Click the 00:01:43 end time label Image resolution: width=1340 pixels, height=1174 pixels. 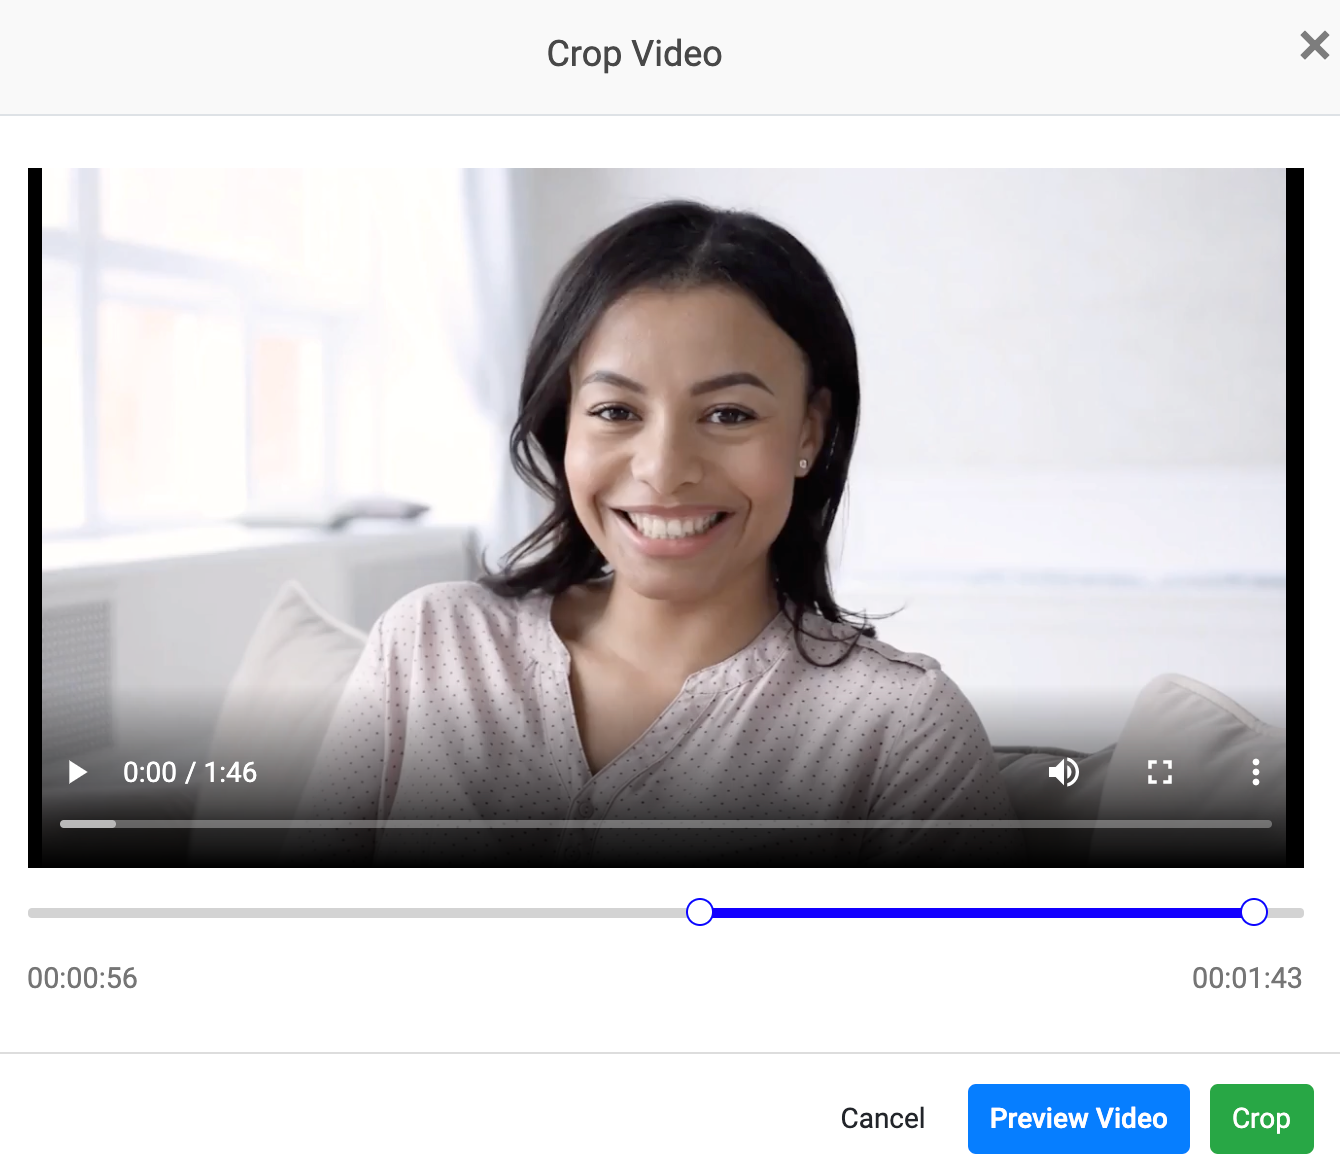coord(1247,978)
